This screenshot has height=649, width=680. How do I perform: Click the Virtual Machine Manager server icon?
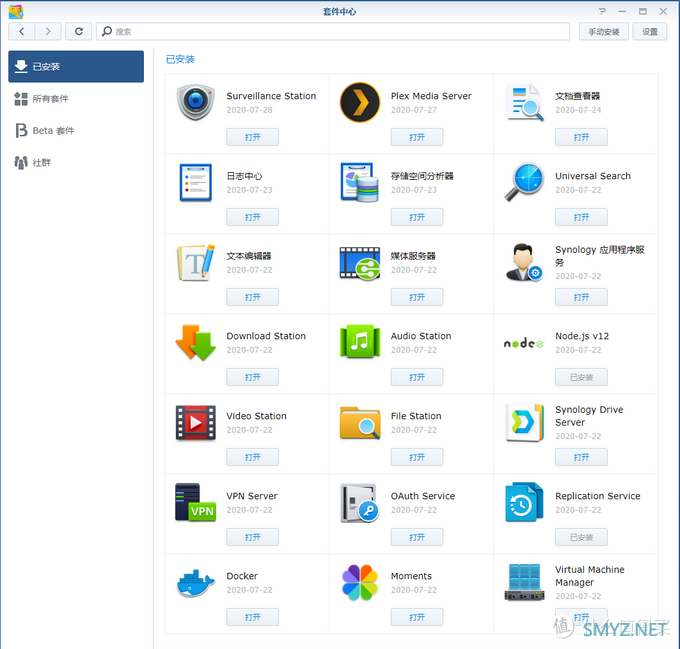524,582
